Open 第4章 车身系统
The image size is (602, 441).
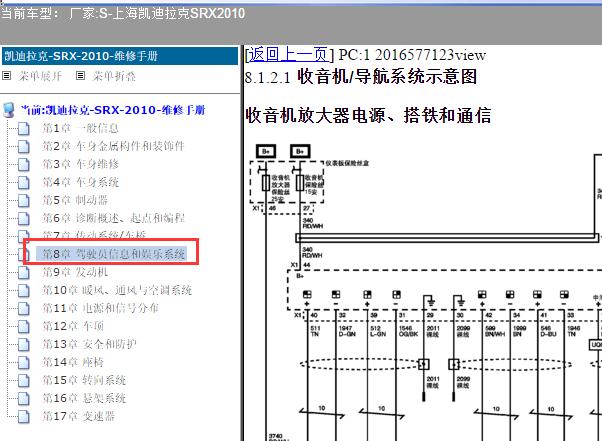pyautogui.click(x=80, y=182)
